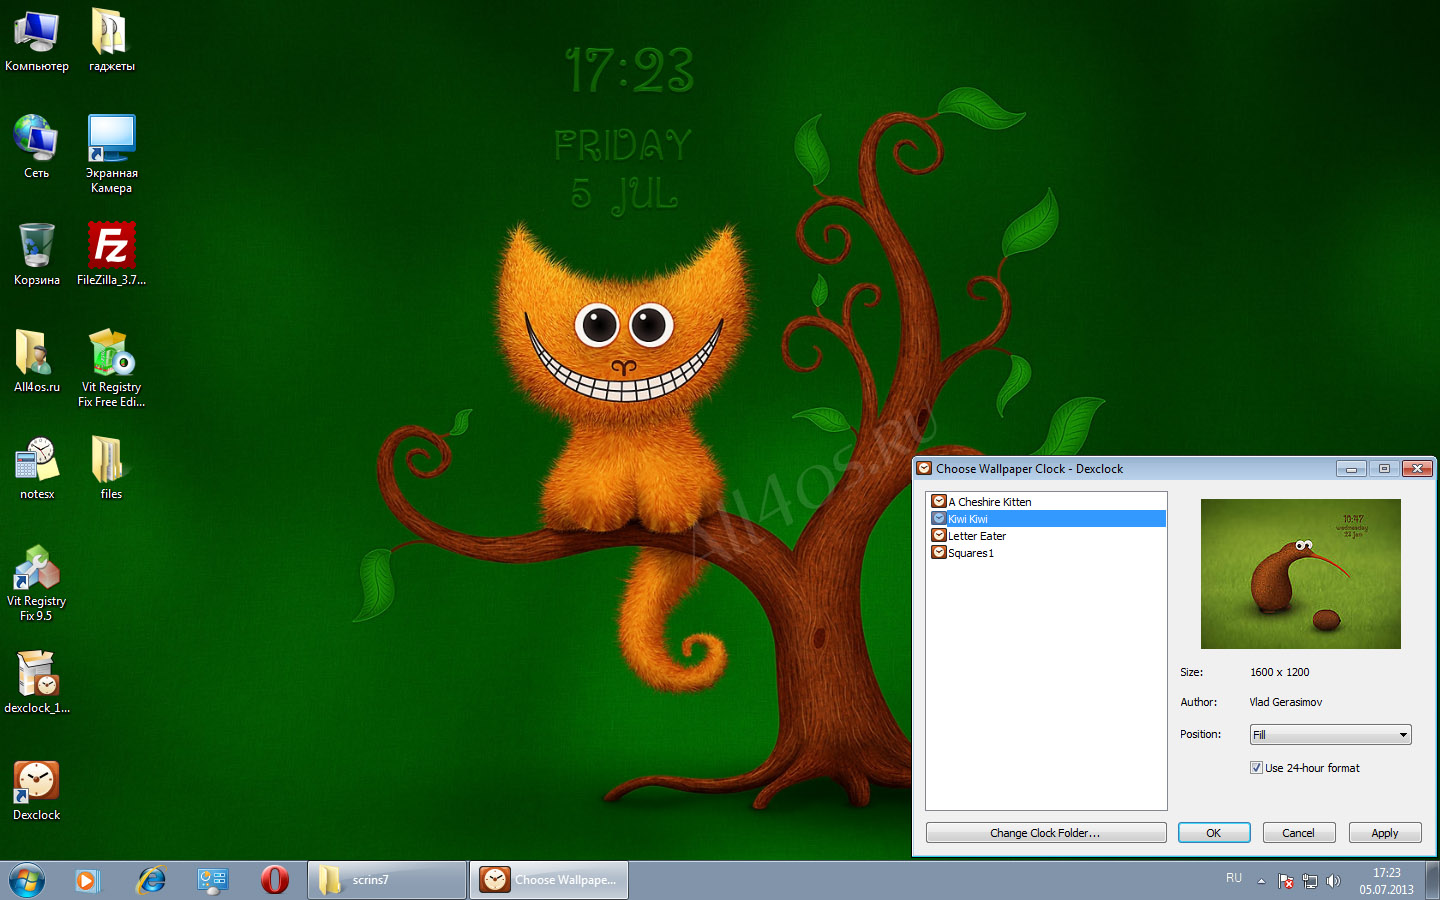Apply the selected wallpaper clock

click(x=1385, y=833)
